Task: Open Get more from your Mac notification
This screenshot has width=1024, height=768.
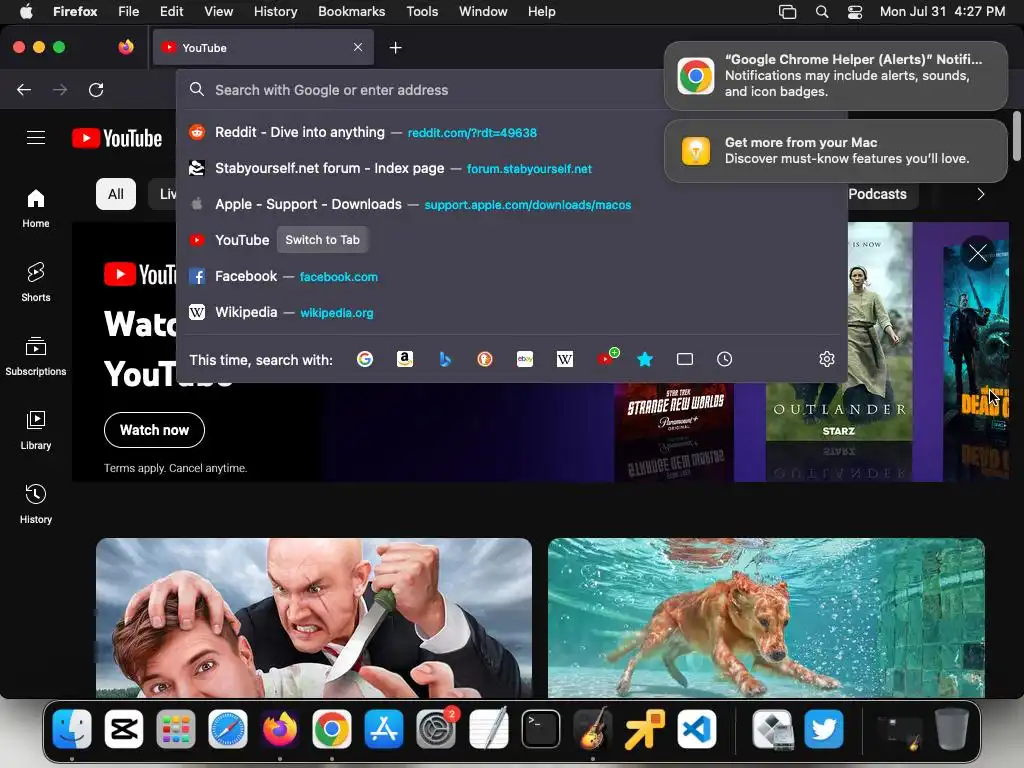Action: click(x=836, y=151)
